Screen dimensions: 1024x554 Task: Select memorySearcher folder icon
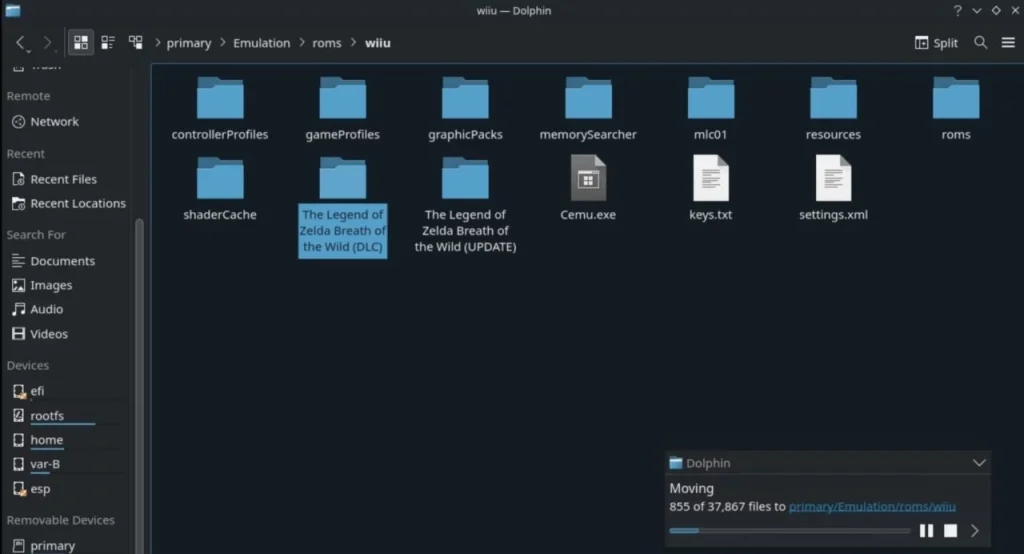[x=588, y=98]
